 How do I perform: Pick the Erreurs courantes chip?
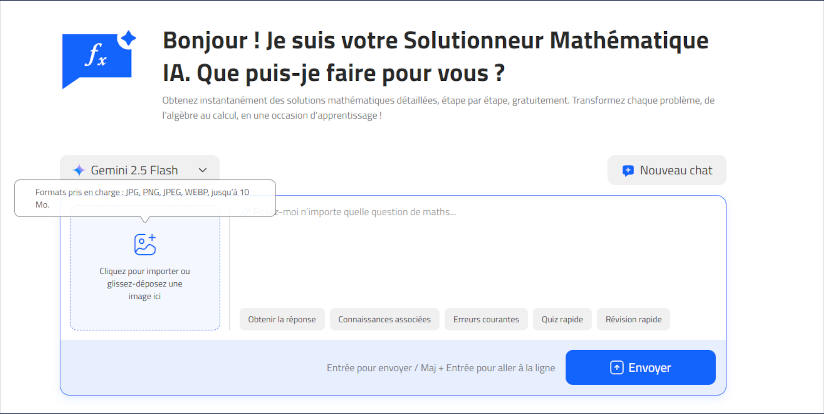click(485, 319)
